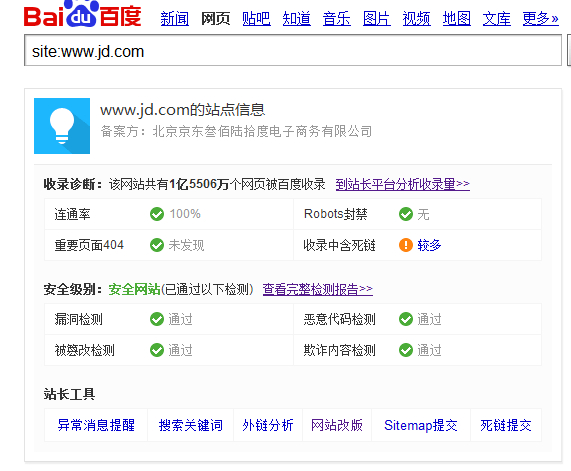Switch to 视频 tab
The height and width of the screenshot is (471, 571).
[417, 19]
